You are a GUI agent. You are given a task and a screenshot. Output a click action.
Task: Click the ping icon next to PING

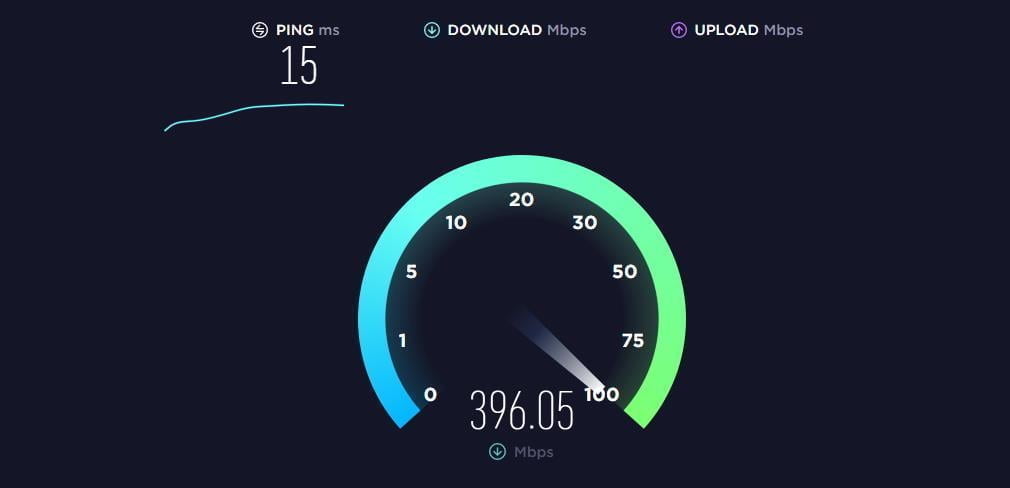(x=260, y=30)
